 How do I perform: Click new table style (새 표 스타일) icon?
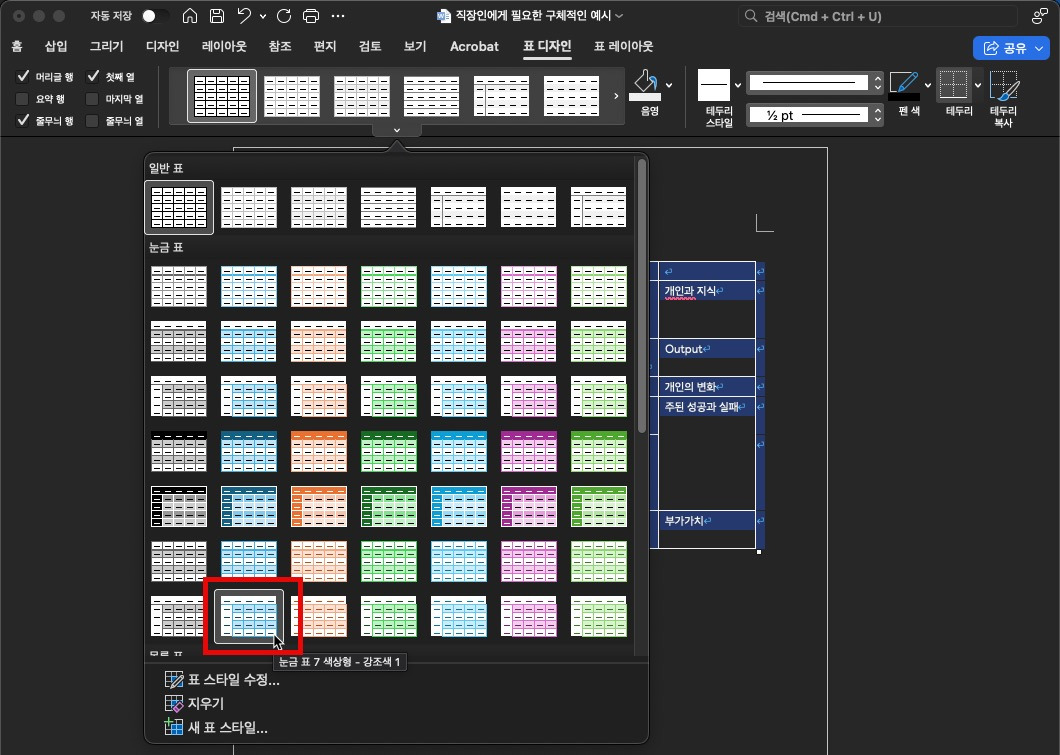(174, 727)
